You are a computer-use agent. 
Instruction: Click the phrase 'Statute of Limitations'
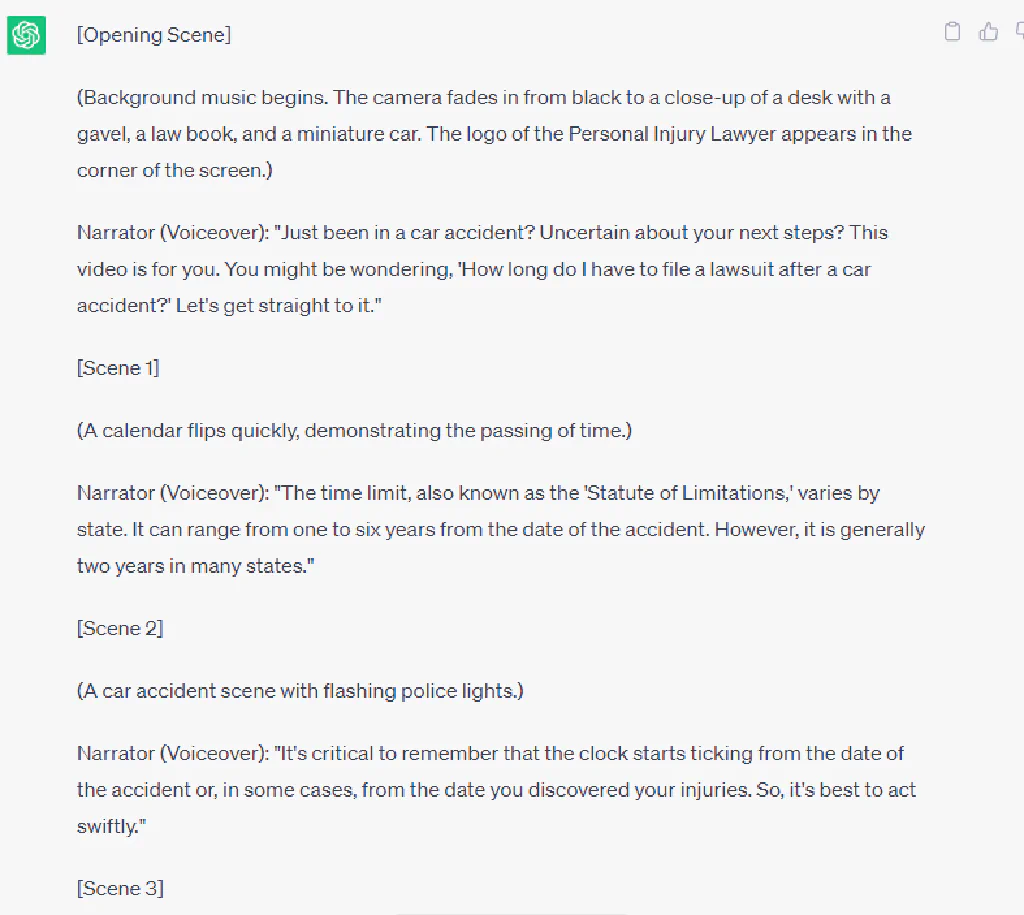(687, 492)
